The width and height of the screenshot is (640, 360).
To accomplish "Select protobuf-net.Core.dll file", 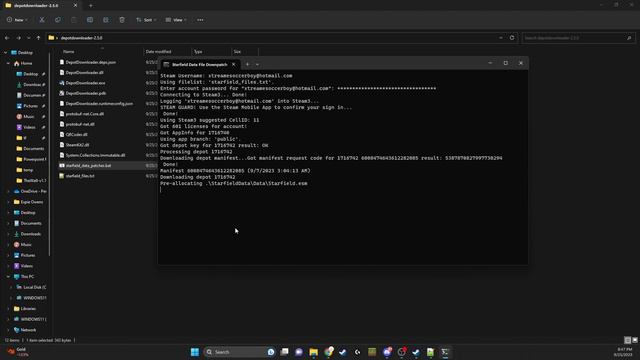I will tap(84, 114).
